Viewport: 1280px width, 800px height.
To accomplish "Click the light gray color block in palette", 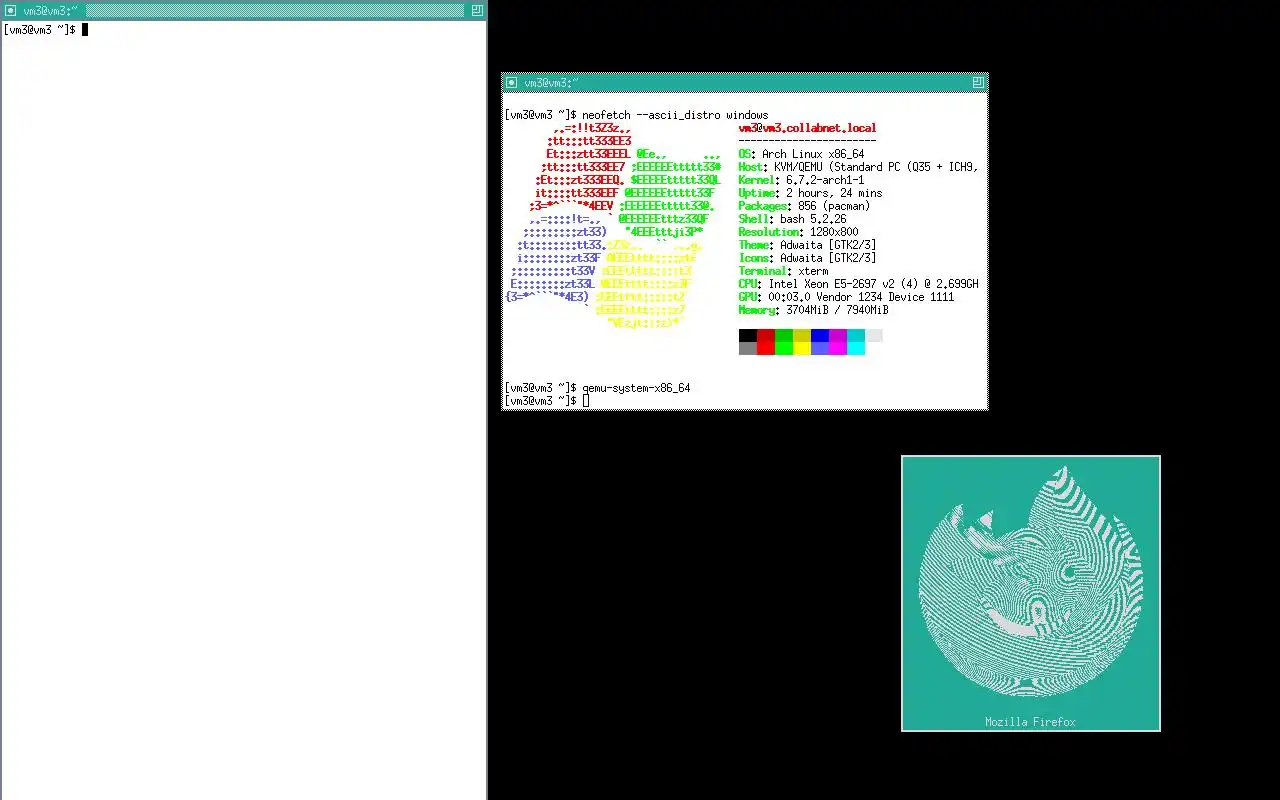I will pos(874,336).
